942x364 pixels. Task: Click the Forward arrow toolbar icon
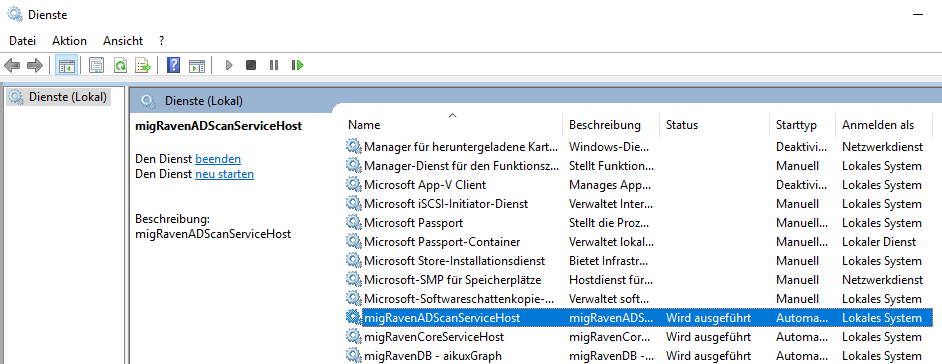click(x=35, y=65)
